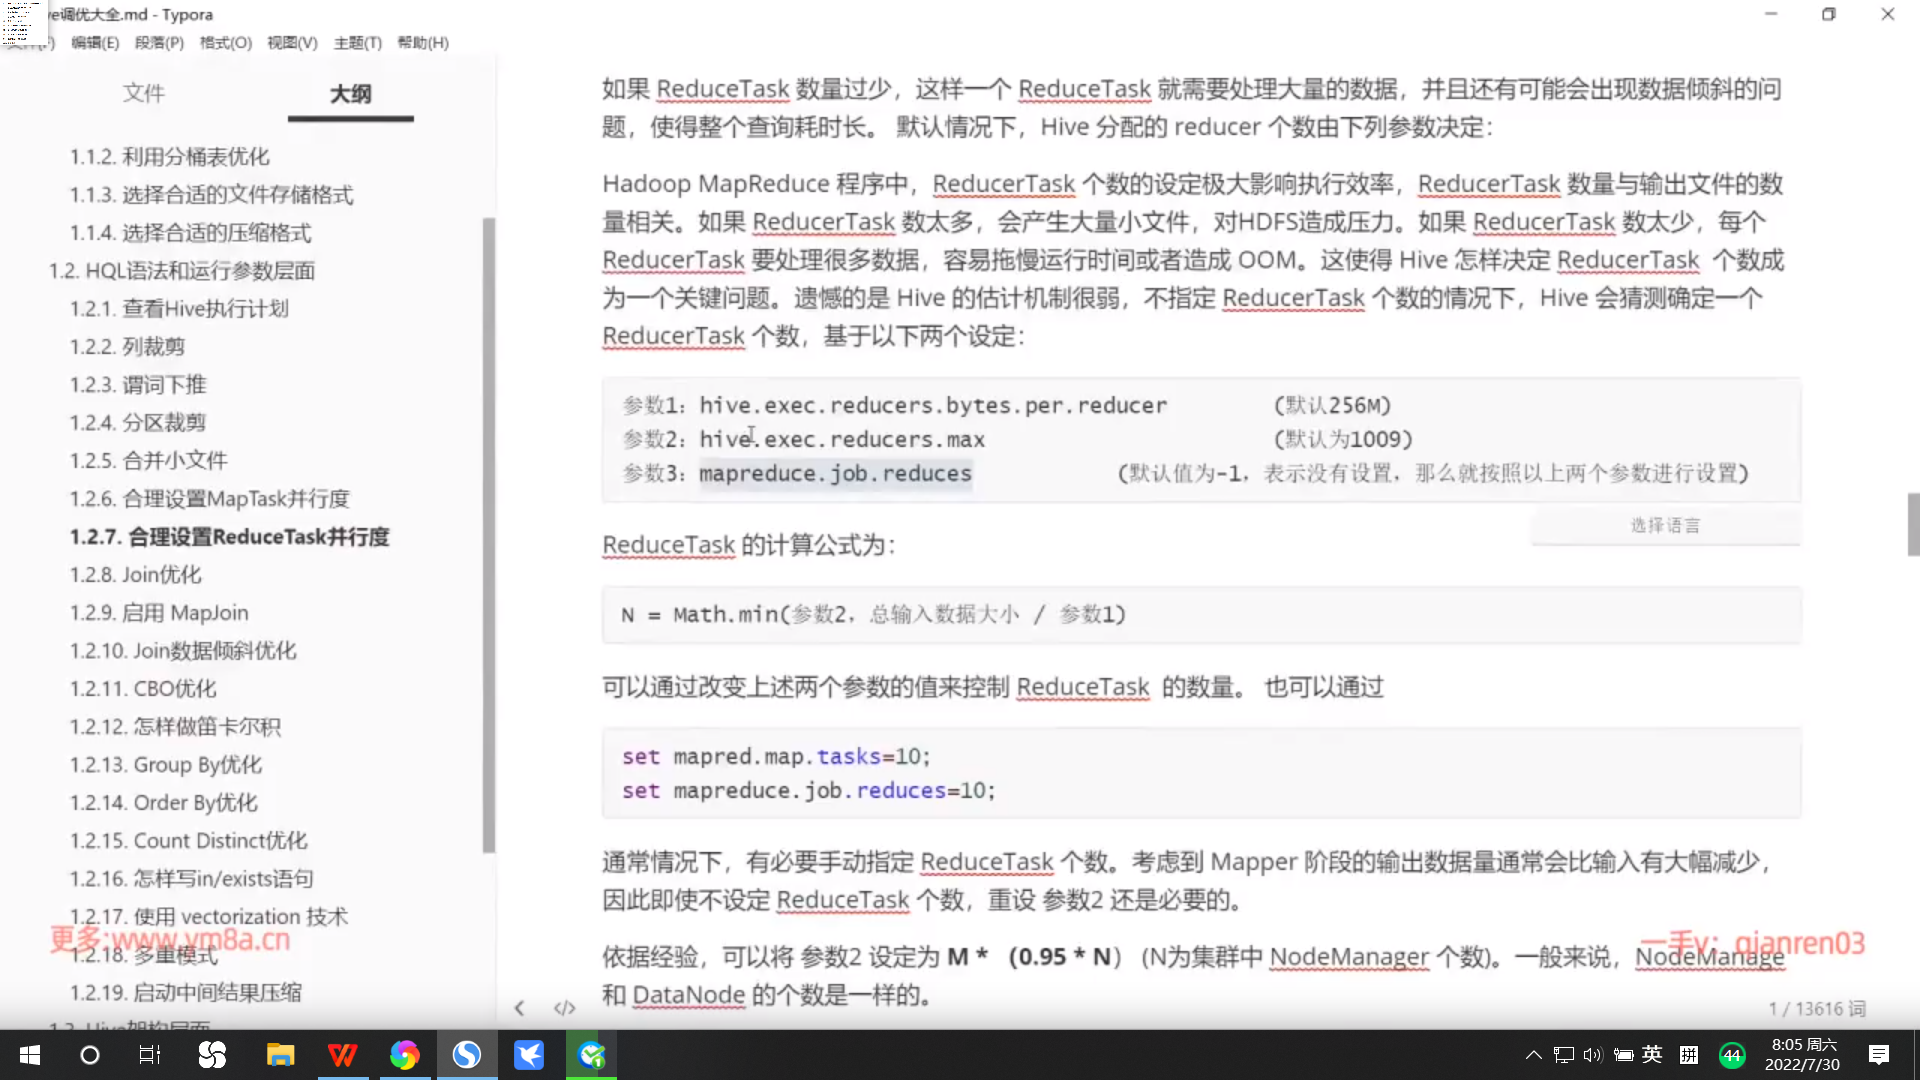The width and height of the screenshot is (1920, 1080).
Task: Open the file explorer taskbar icon
Action: tap(280, 1055)
